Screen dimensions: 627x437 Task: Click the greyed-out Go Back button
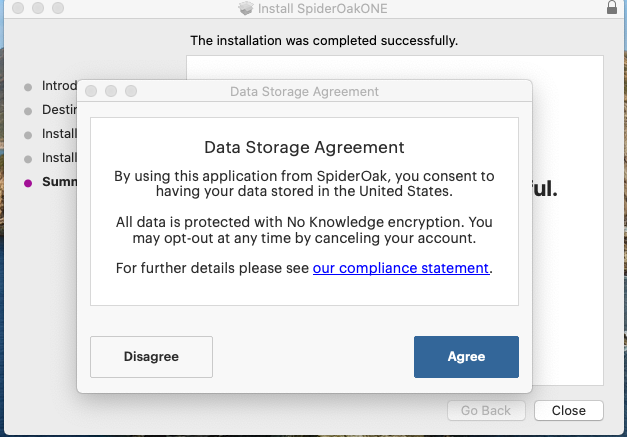click(x=486, y=410)
